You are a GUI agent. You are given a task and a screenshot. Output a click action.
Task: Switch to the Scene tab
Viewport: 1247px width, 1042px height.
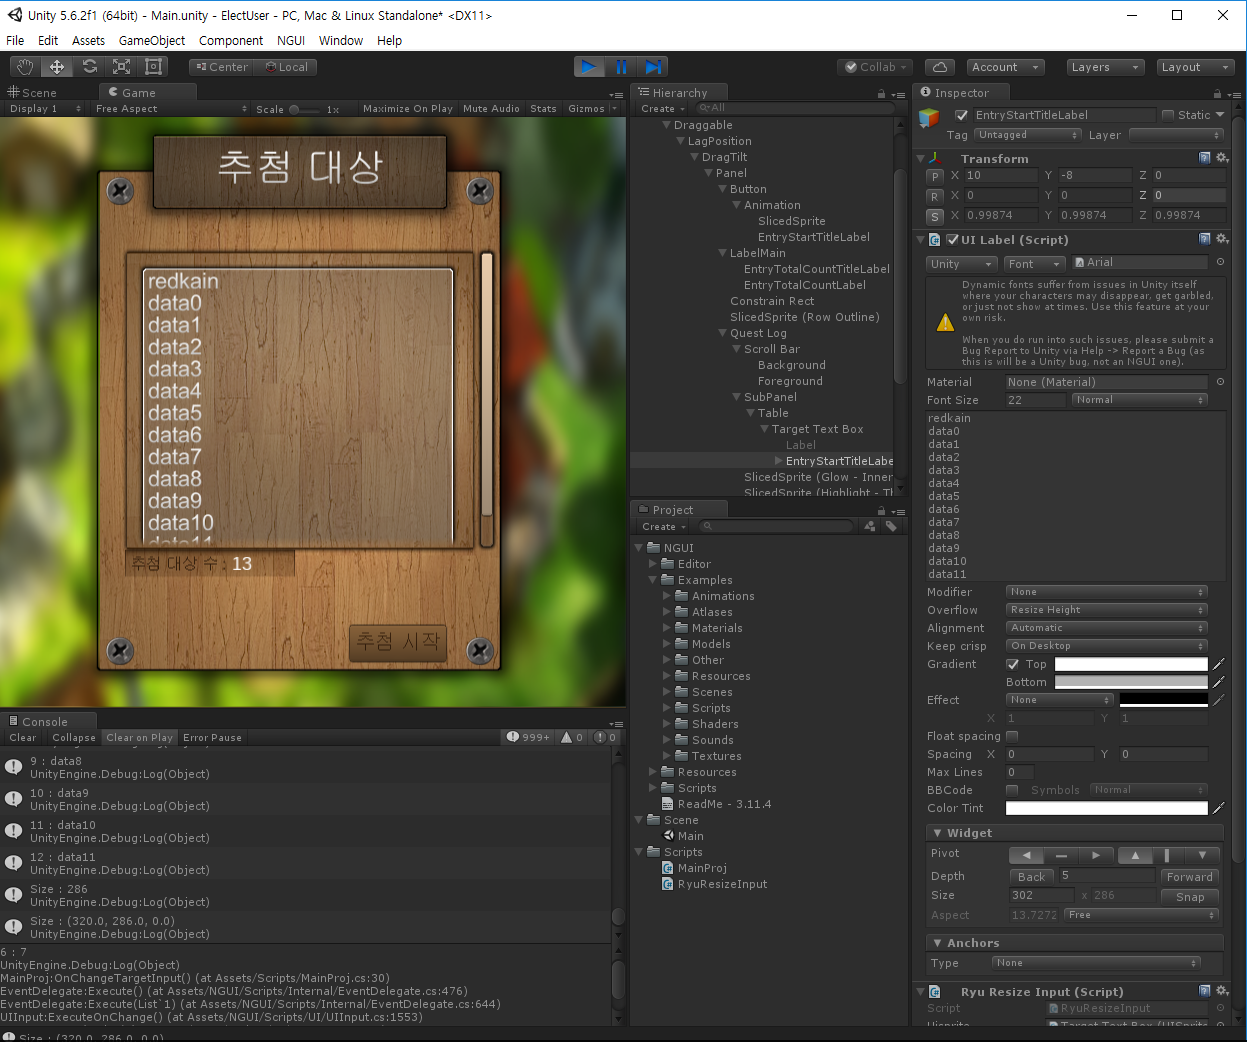pyautogui.click(x=32, y=93)
